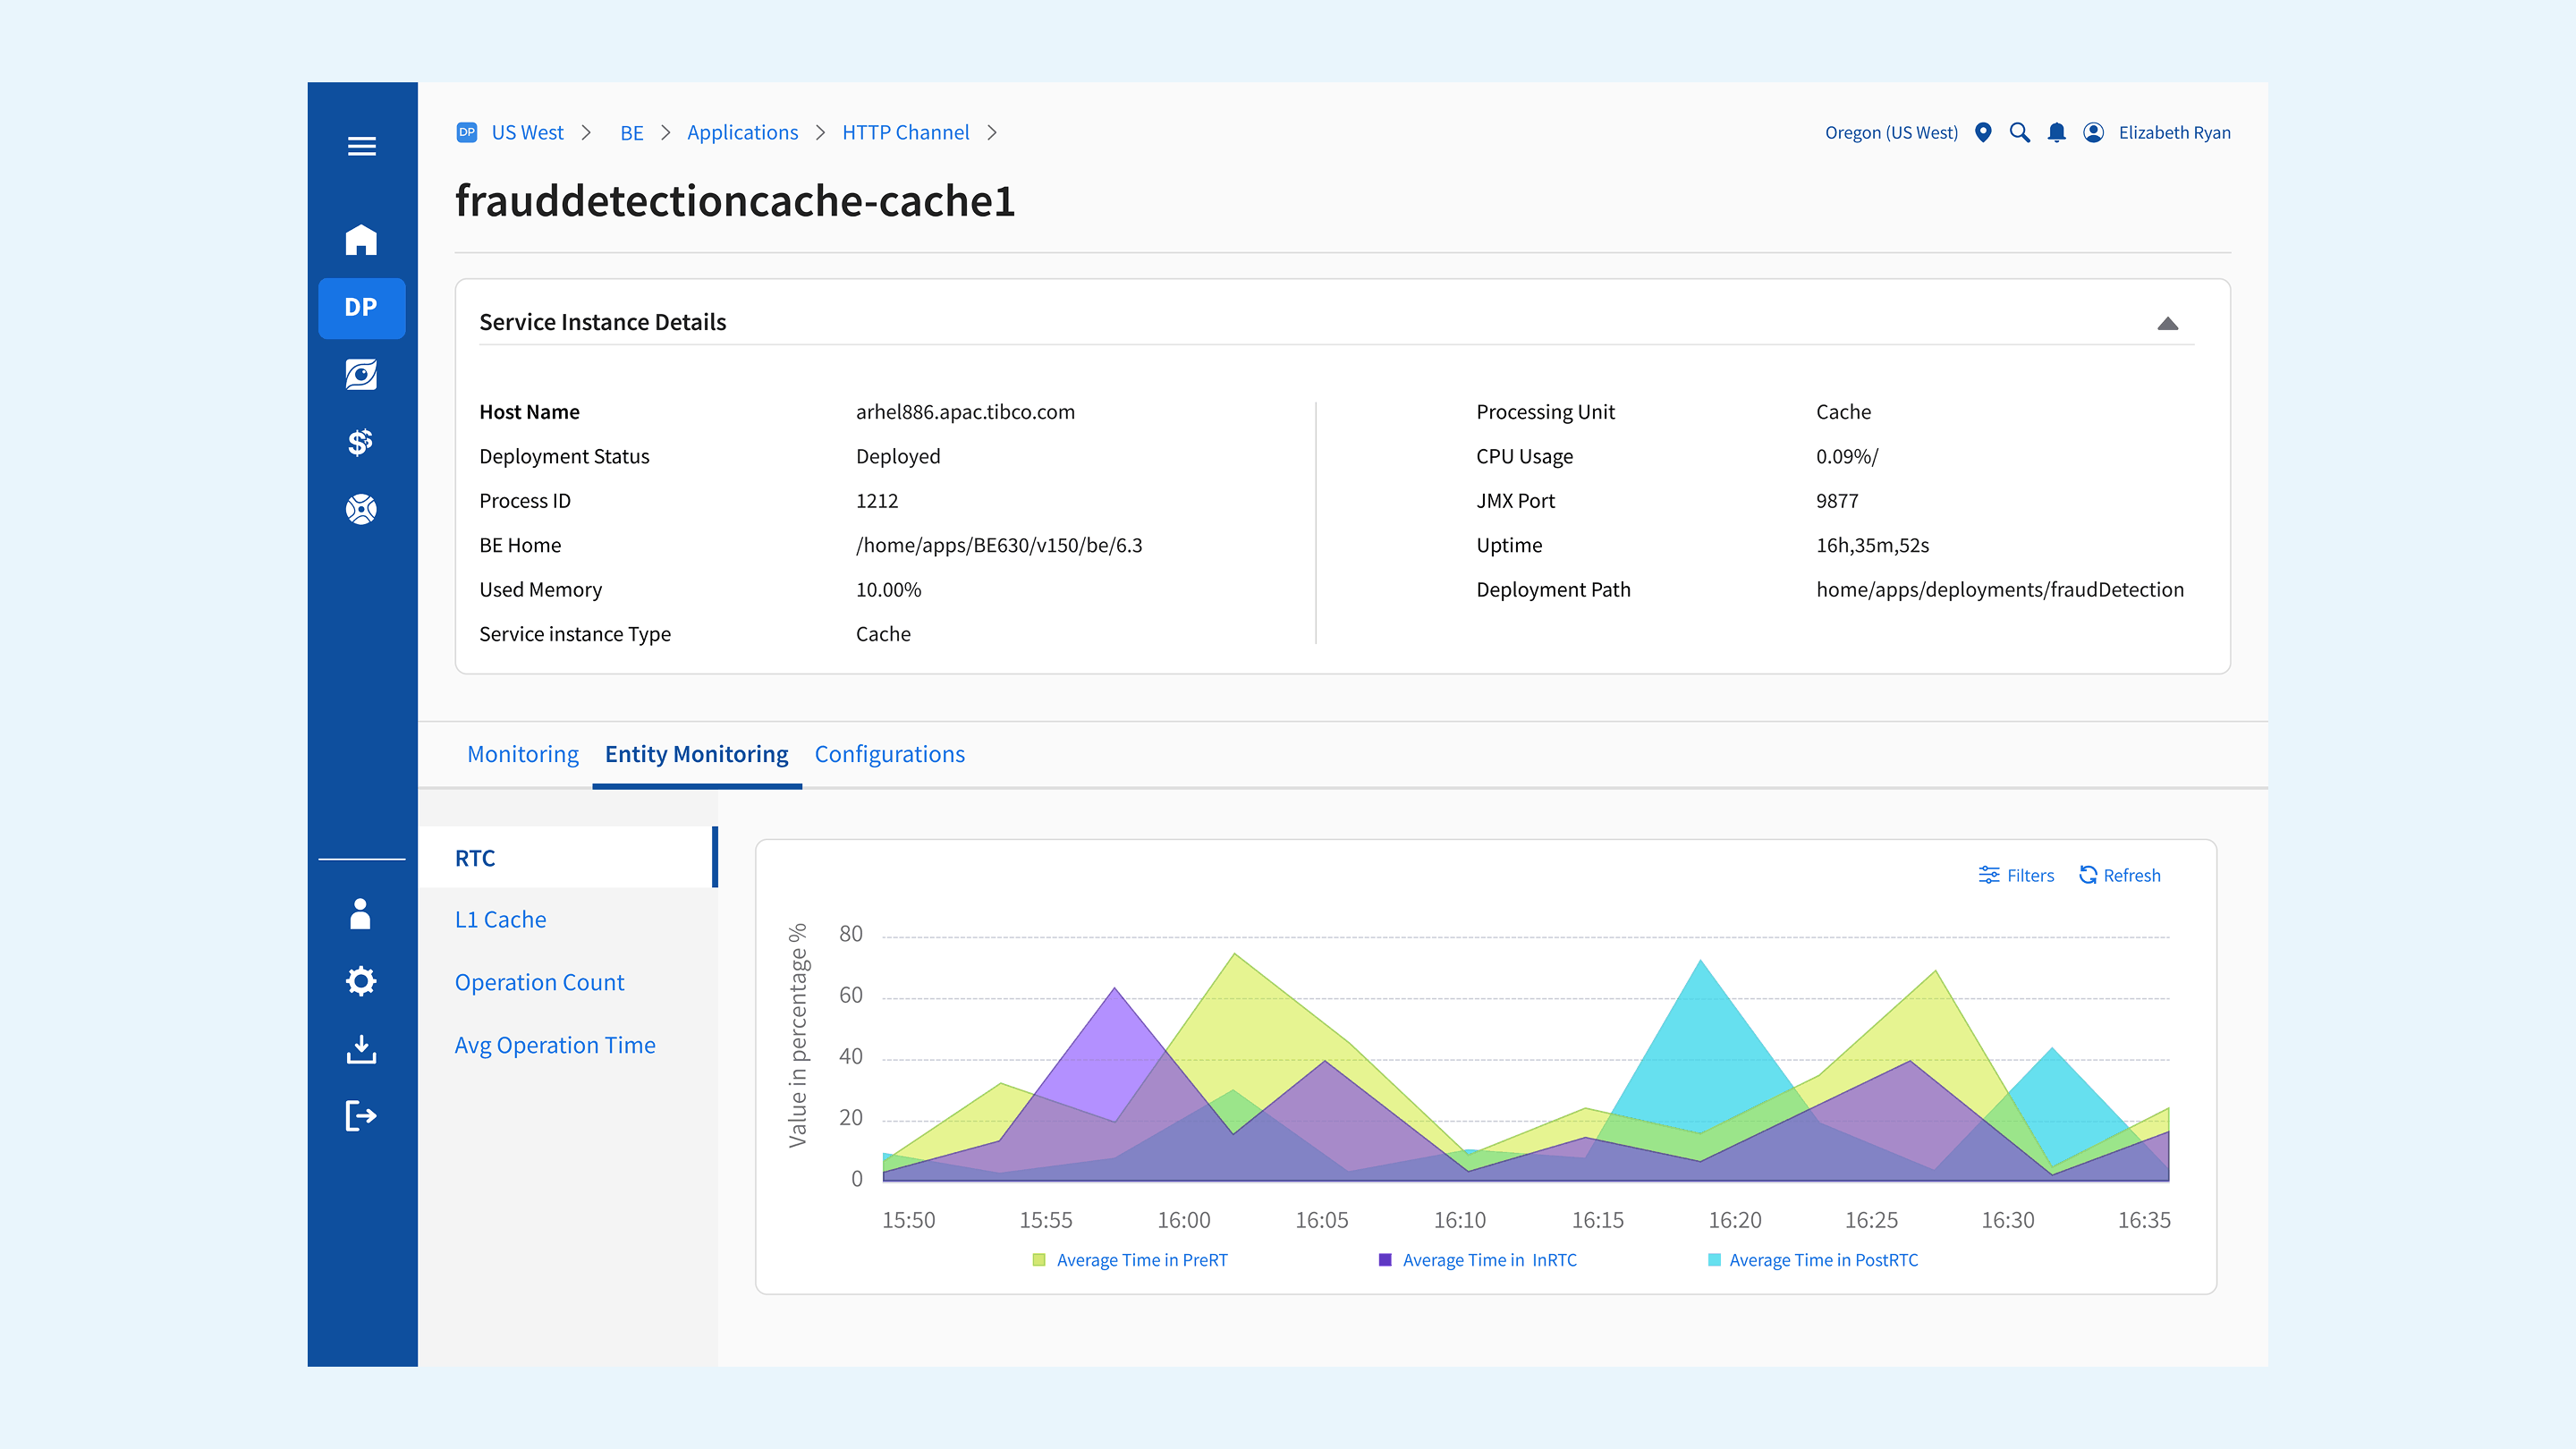Screen dimensions: 2576x1449
Task: Toggle the Average Time in InRTC legend
Action: pyautogui.click(x=1477, y=1260)
